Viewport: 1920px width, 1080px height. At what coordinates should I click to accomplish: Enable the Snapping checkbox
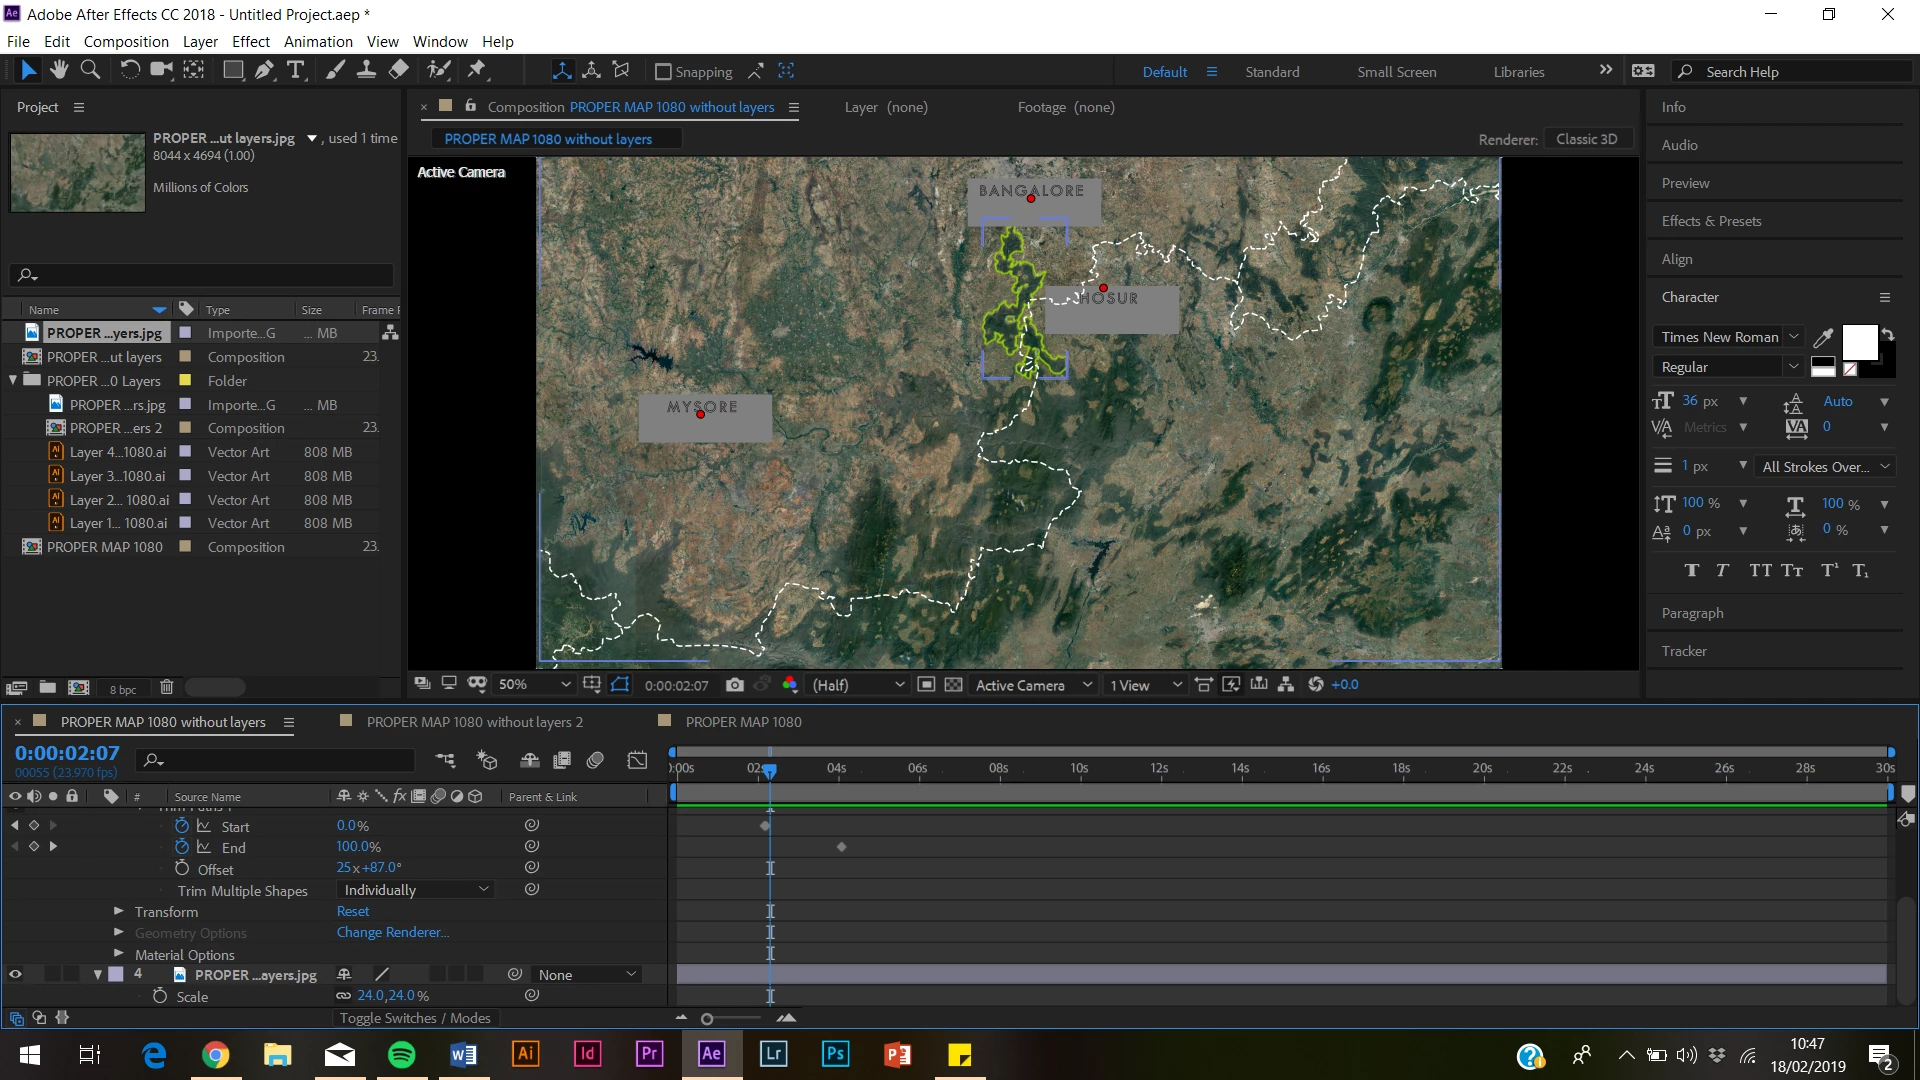662,72
